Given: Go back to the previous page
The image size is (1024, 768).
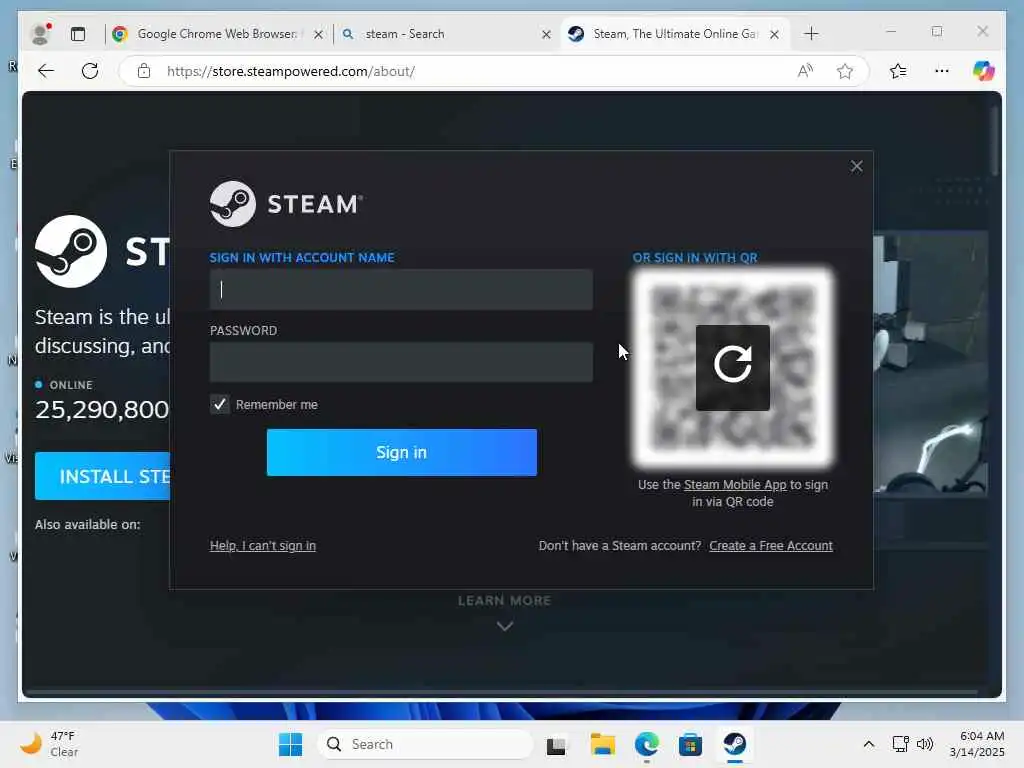Looking at the screenshot, I should [x=46, y=71].
